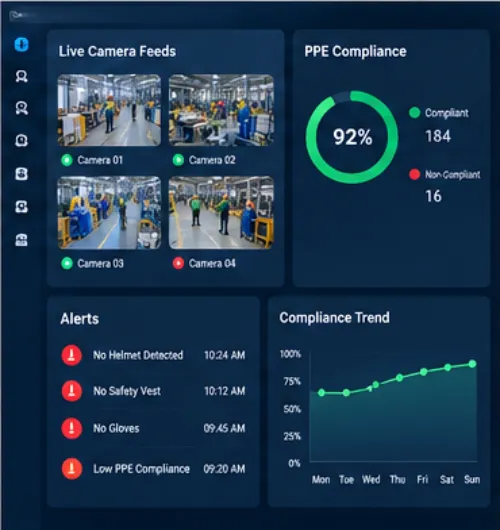Open the No Safety Vest alert
Screen dimensions: 500x530
tap(153, 391)
